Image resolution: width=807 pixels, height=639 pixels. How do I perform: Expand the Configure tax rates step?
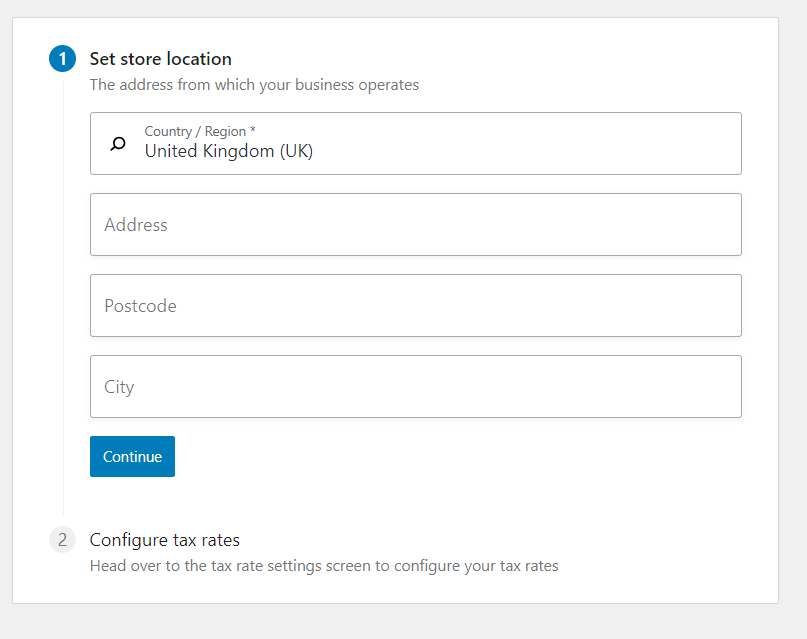tap(165, 540)
